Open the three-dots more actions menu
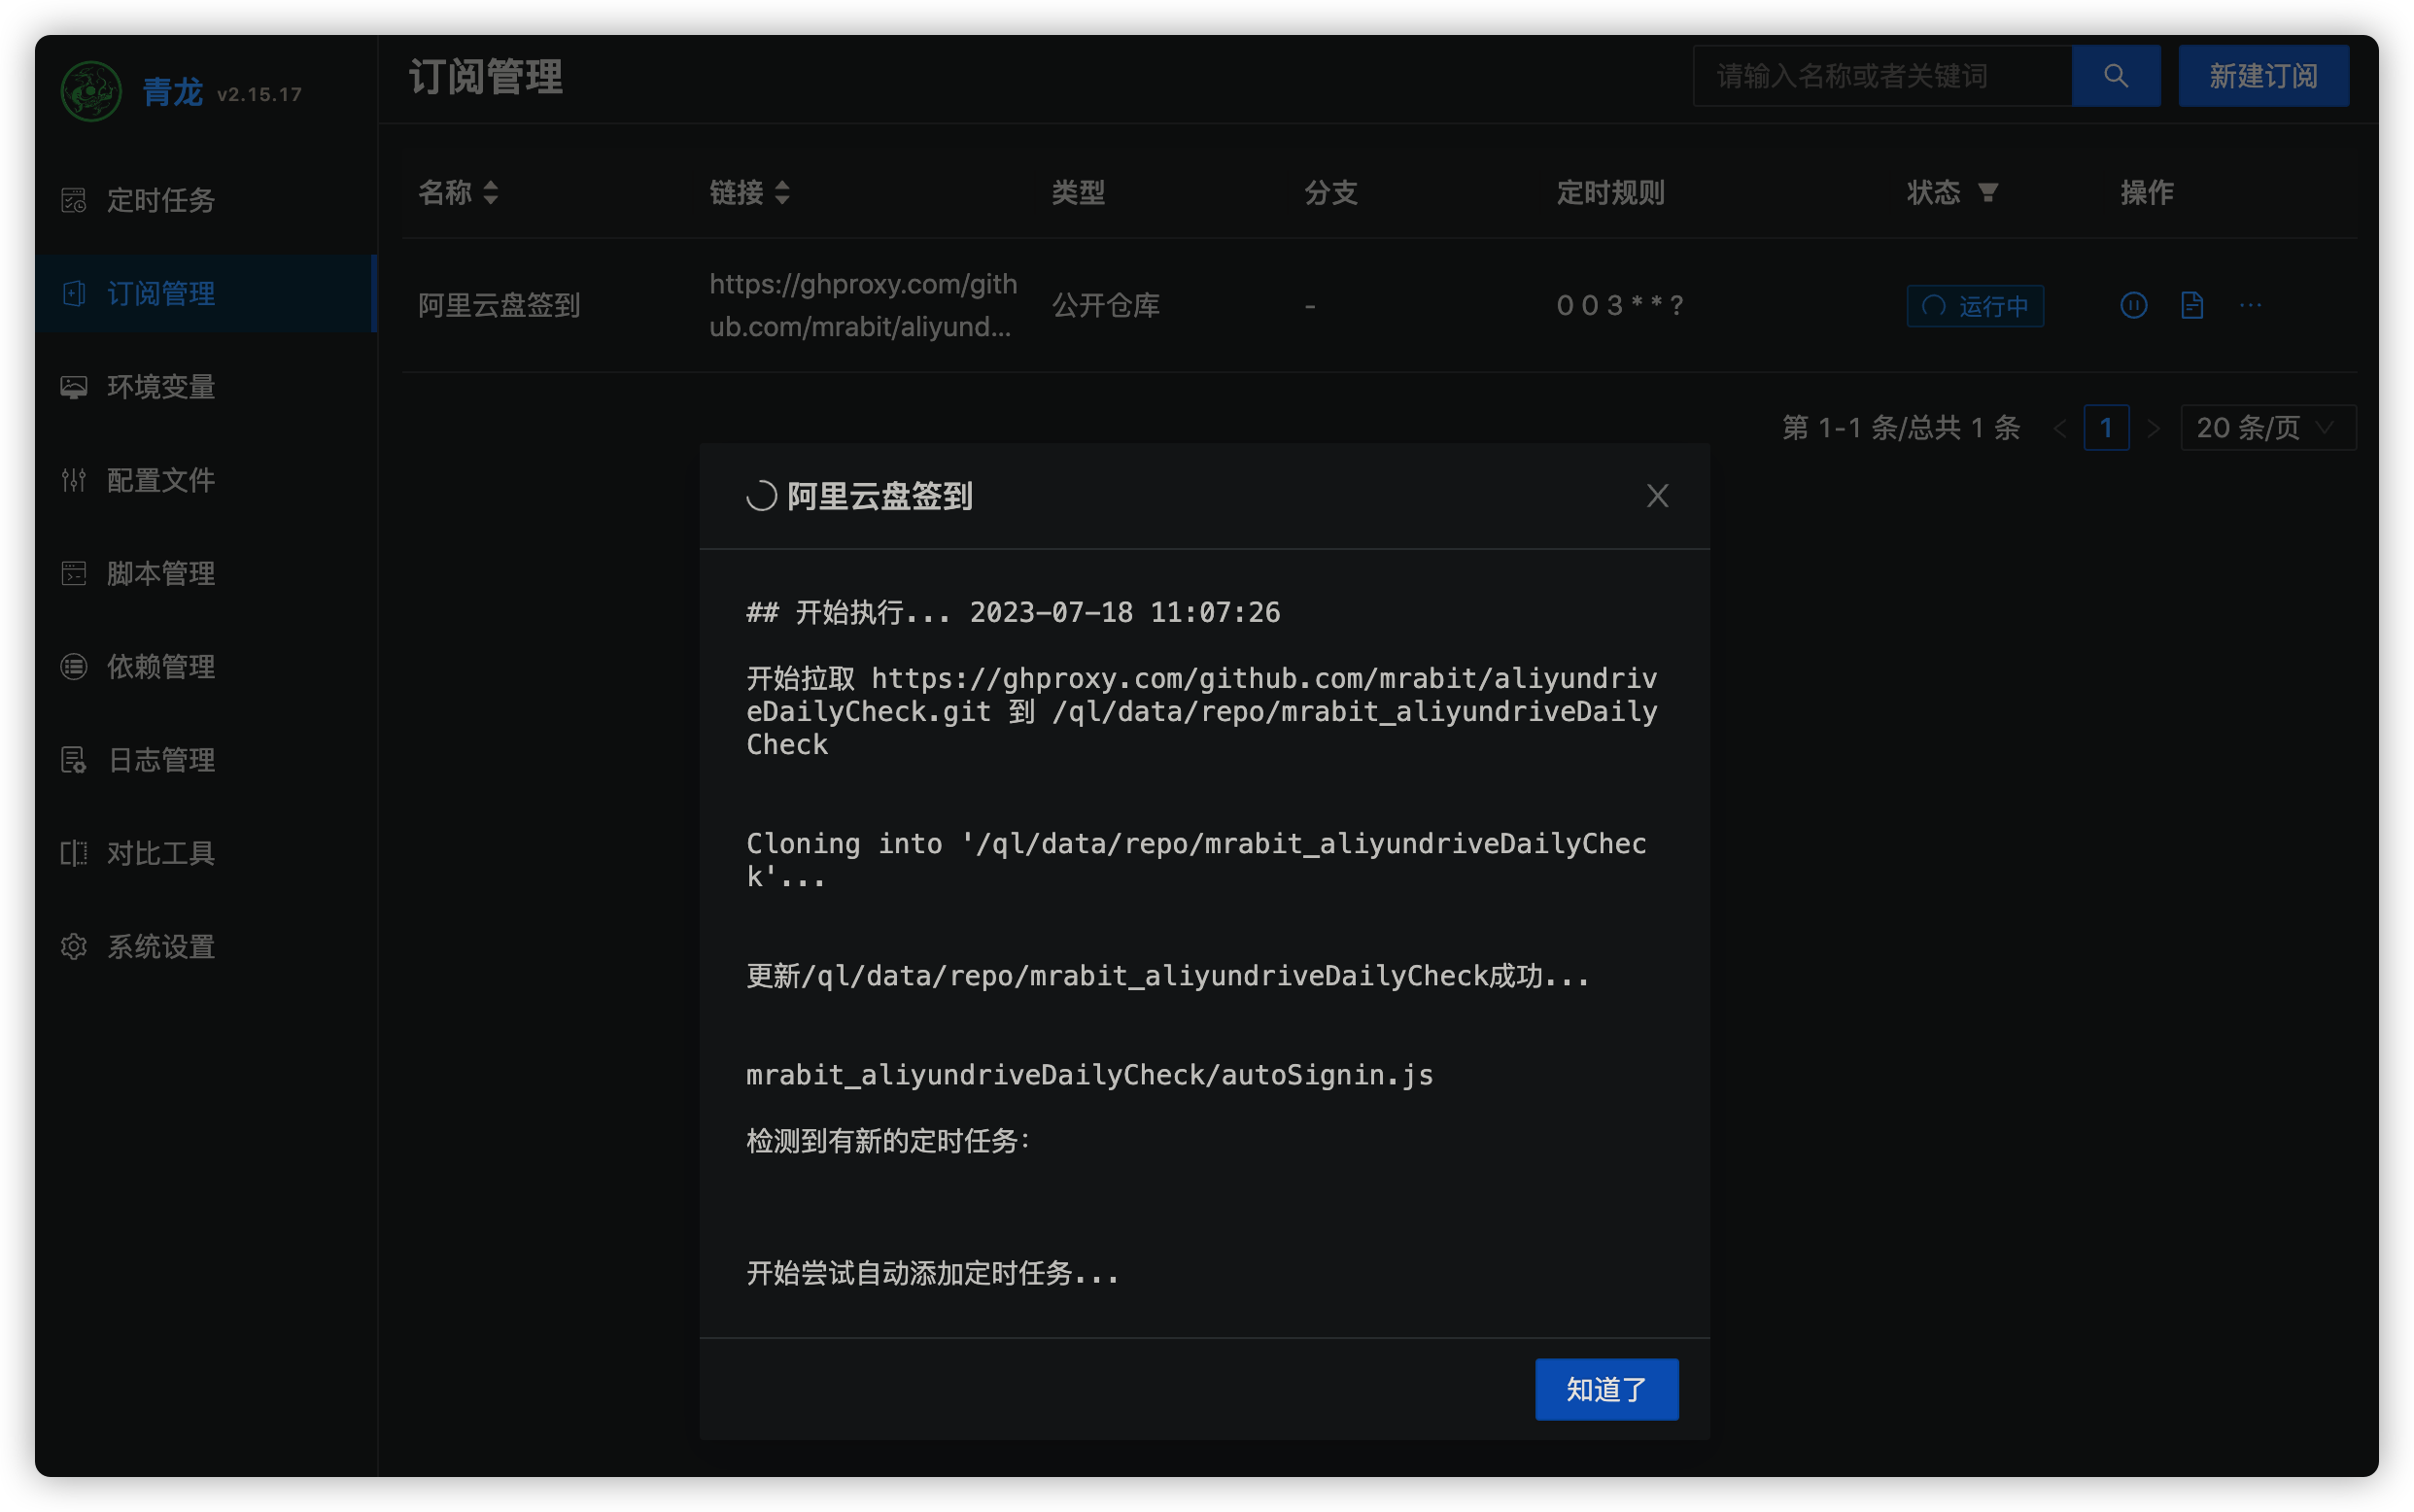The width and height of the screenshot is (2414, 1512). click(2250, 305)
